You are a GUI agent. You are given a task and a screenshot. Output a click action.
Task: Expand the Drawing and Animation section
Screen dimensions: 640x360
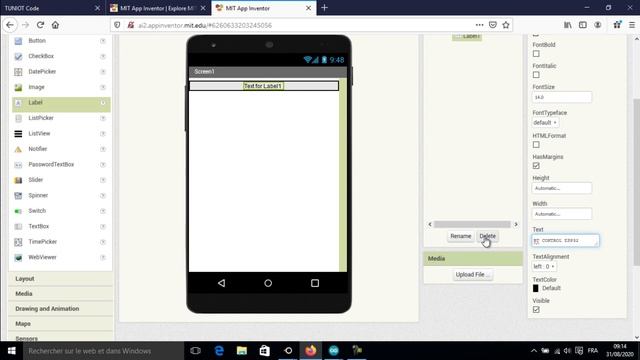(x=60, y=309)
